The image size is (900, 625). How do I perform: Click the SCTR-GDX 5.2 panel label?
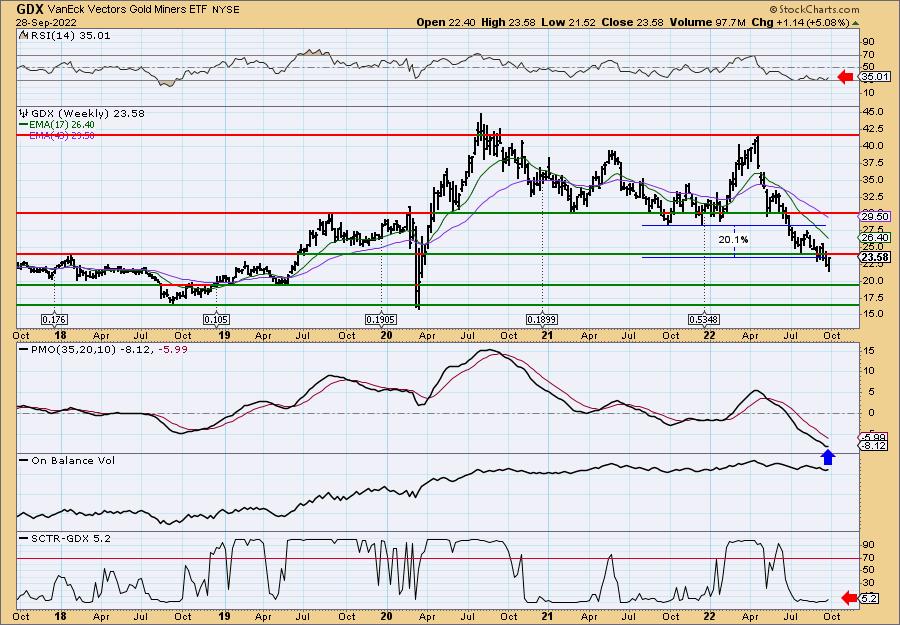[x=65, y=538]
